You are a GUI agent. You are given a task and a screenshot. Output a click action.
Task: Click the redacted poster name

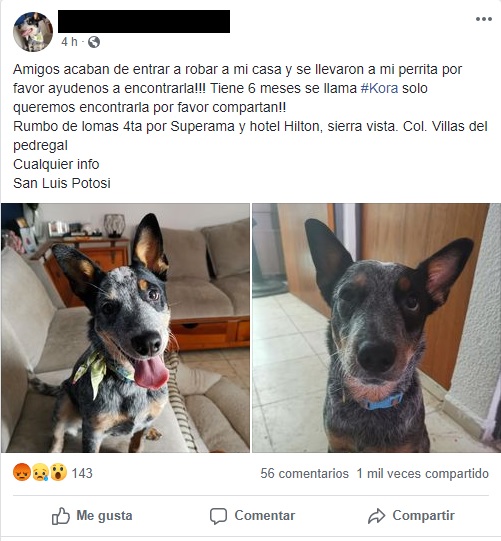pyautogui.click(x=144, y=21)
